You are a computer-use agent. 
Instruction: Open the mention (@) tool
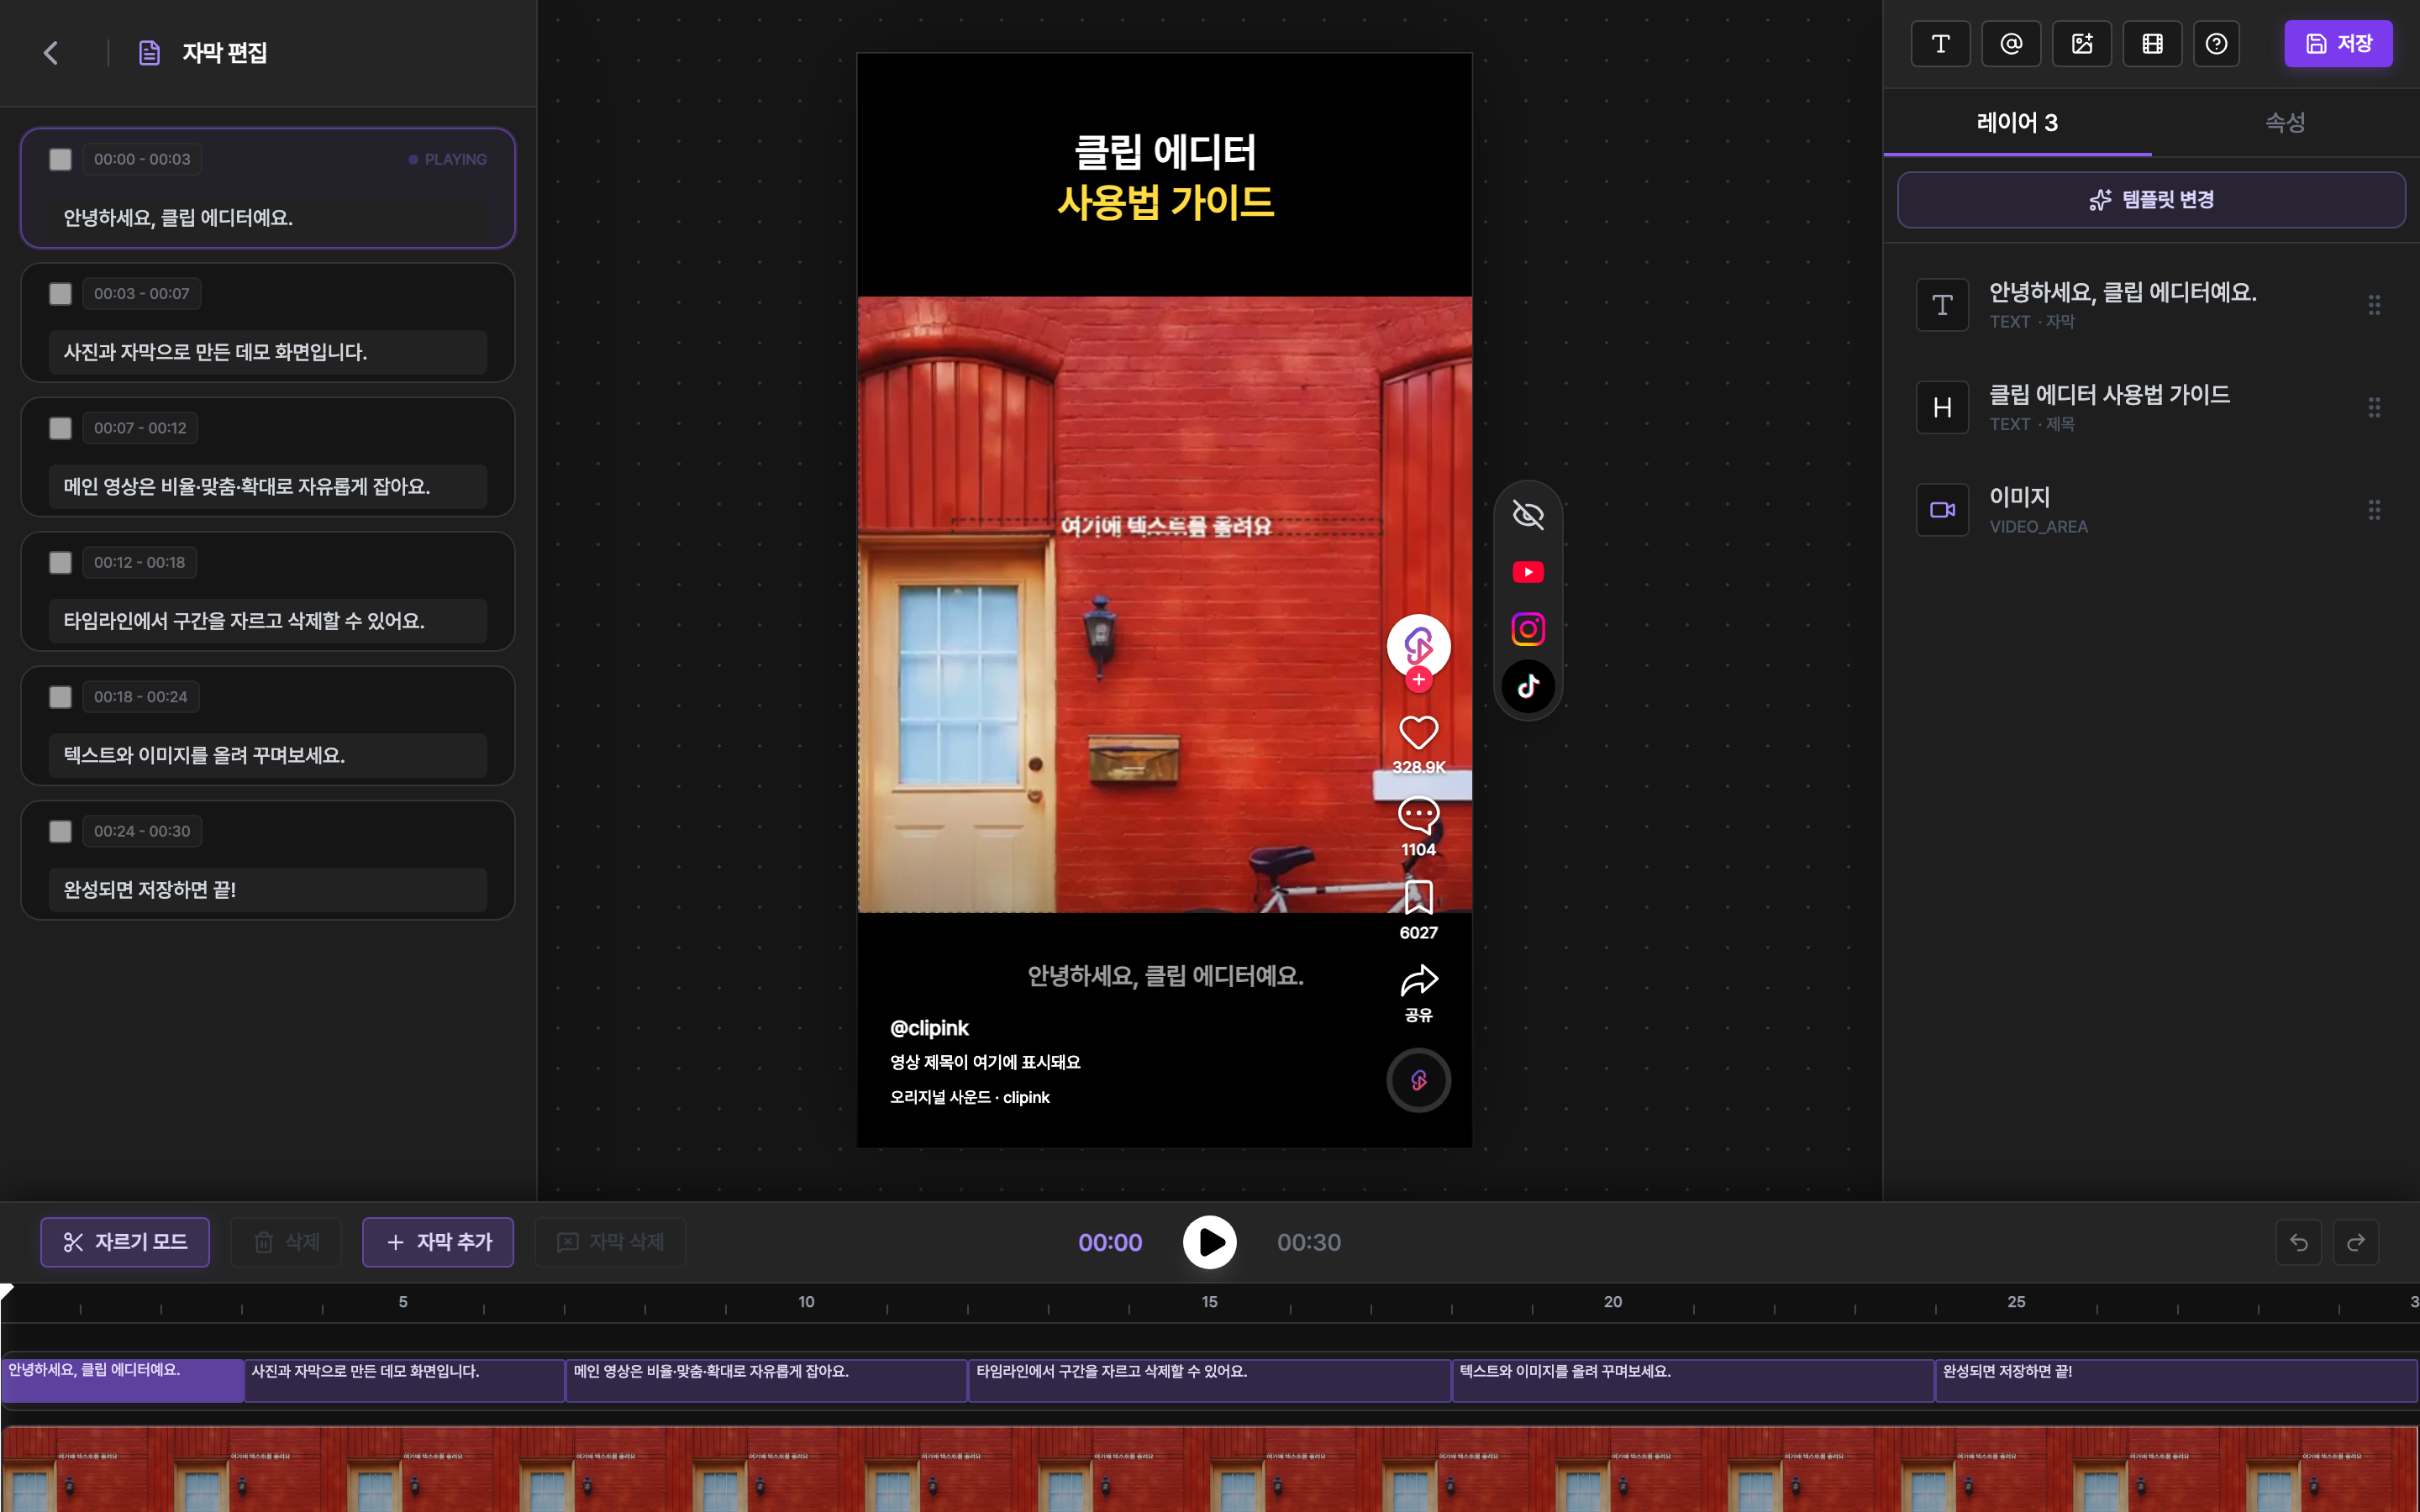[2011, 44]
